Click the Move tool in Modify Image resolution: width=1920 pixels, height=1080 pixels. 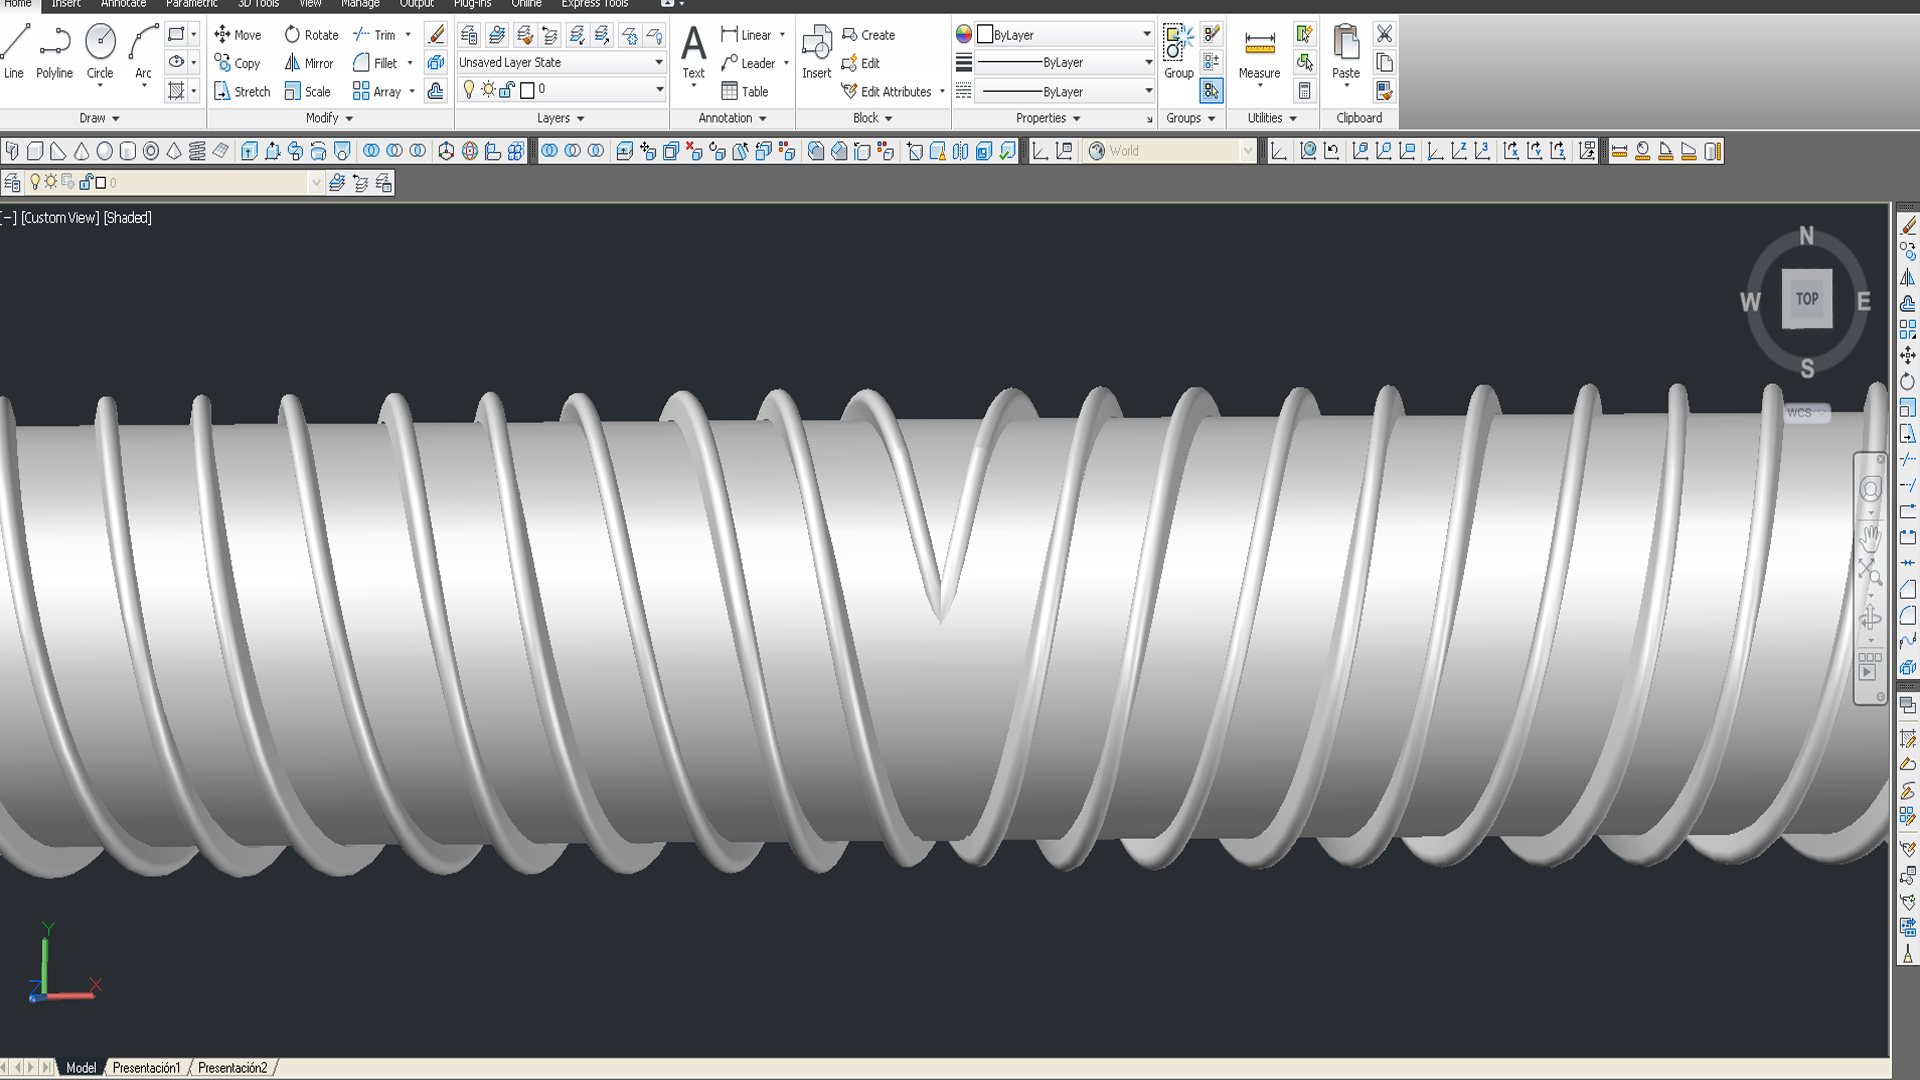[x=237, y=34]
